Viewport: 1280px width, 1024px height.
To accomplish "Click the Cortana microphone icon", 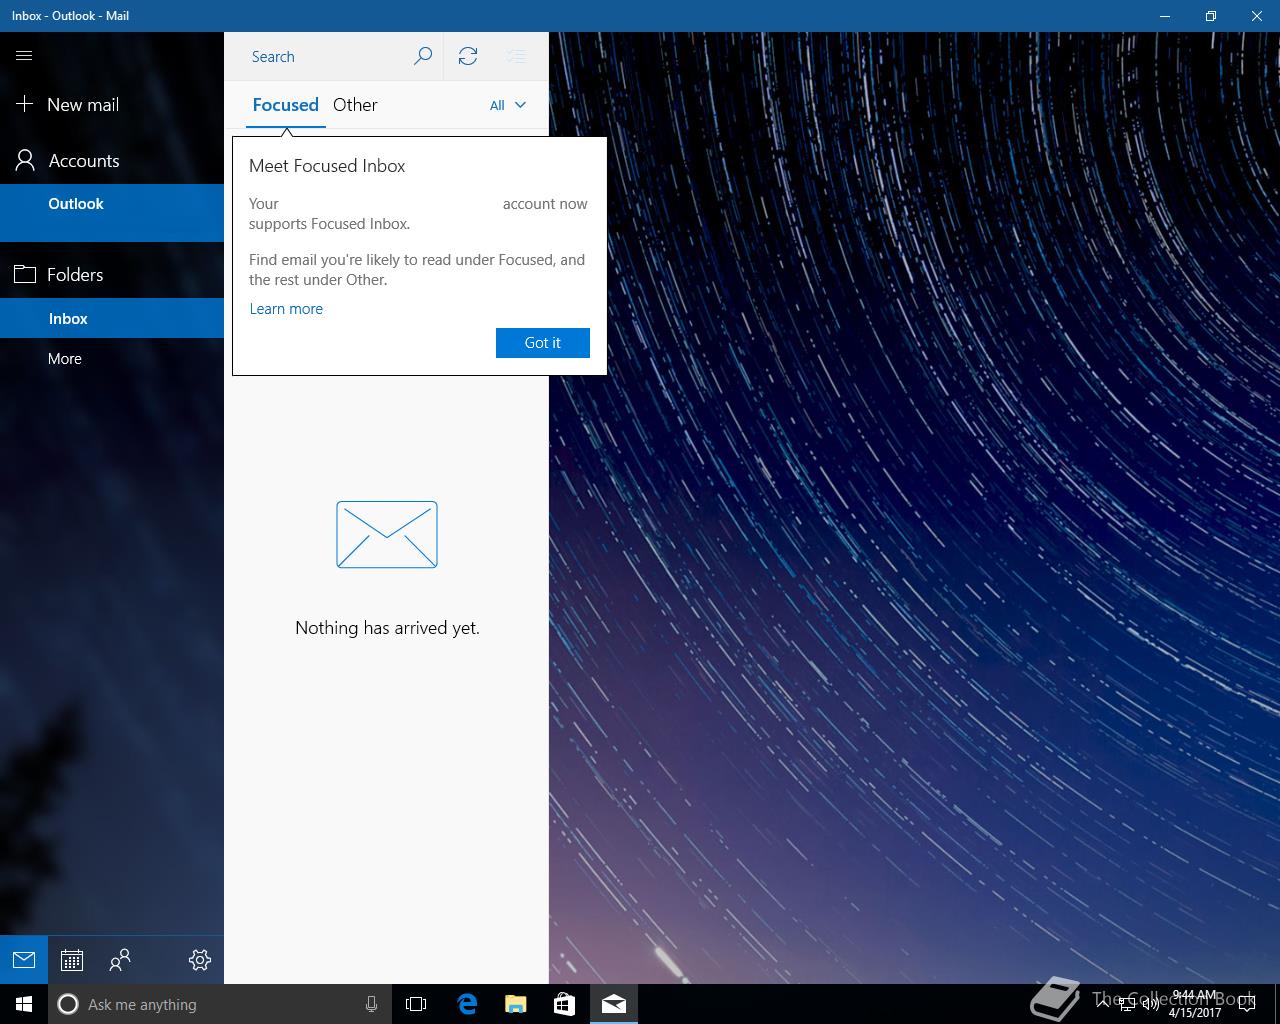I will pyautogui.click(x=371, y=1004).
